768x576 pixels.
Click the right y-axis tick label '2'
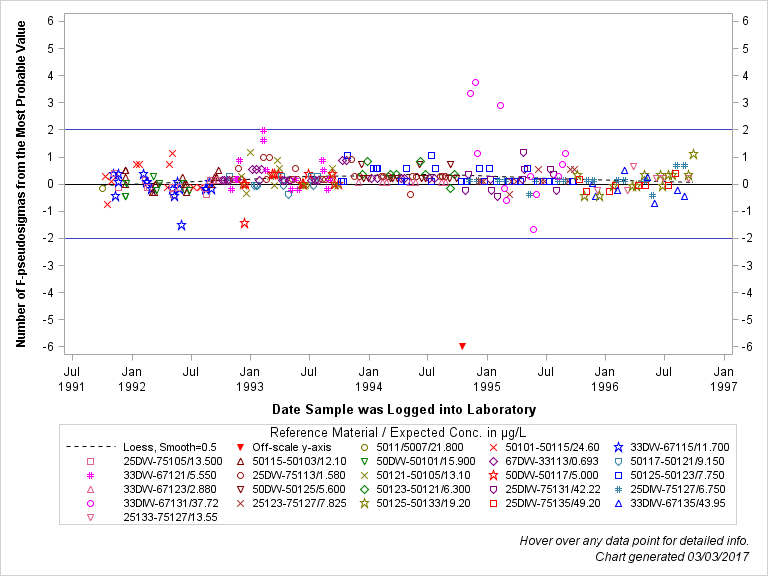tap(745, 130)
